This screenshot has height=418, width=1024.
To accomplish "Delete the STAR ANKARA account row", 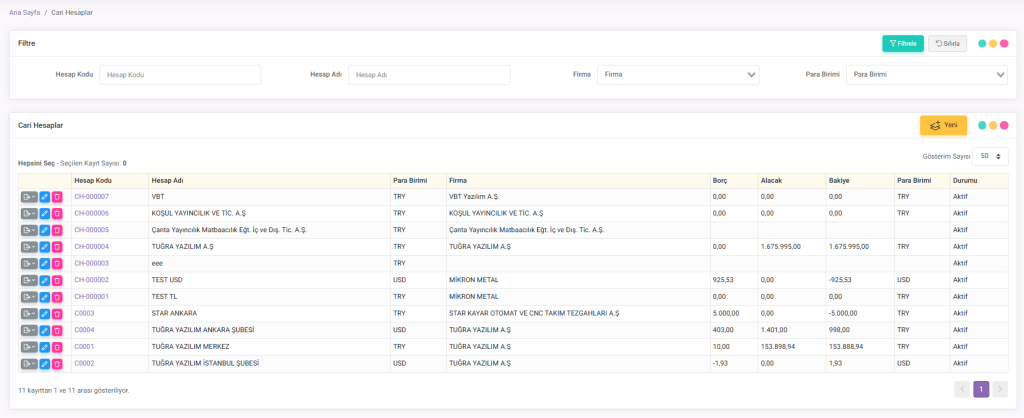I will pyautogui.click(x=57, y=314).
